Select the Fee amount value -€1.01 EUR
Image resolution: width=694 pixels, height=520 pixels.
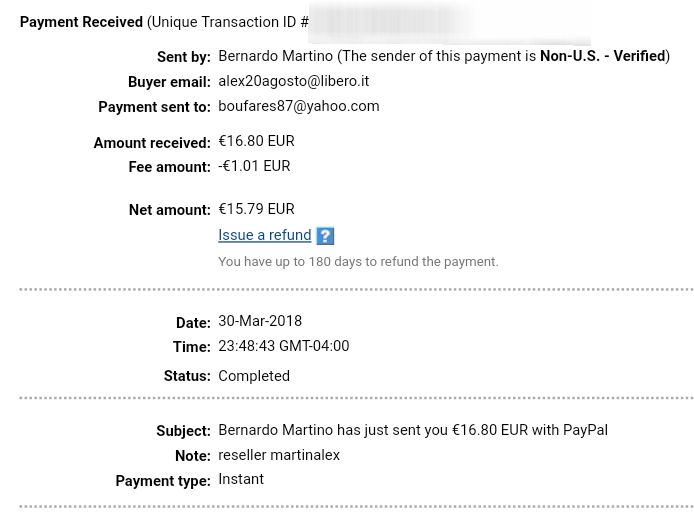[254, 166]
